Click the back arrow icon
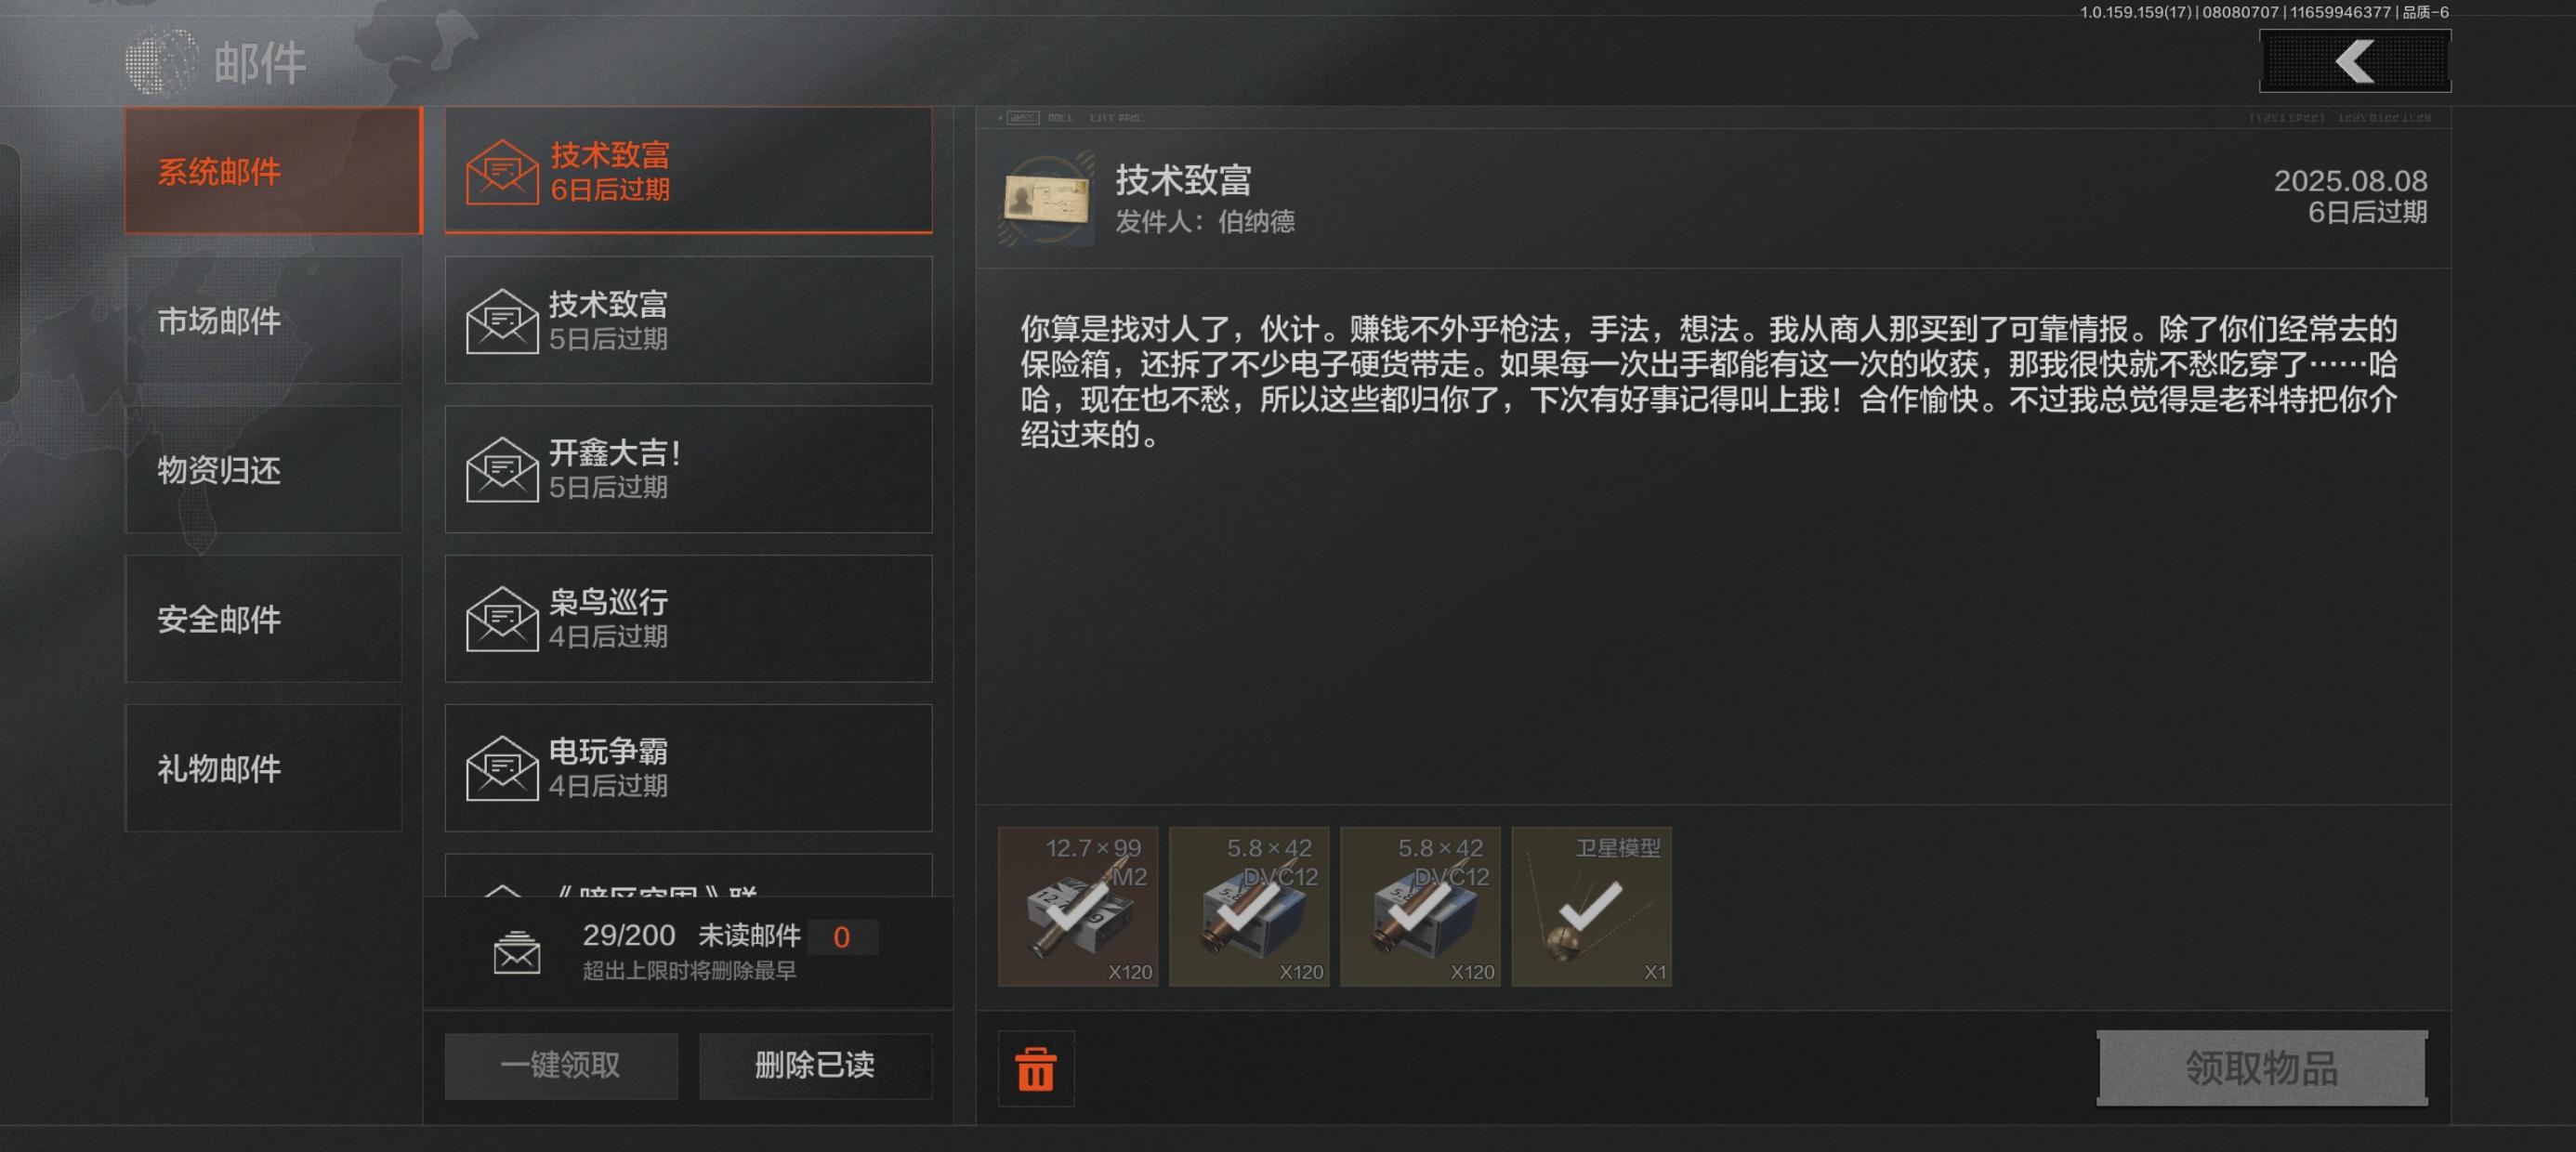 pos(2354,61)
